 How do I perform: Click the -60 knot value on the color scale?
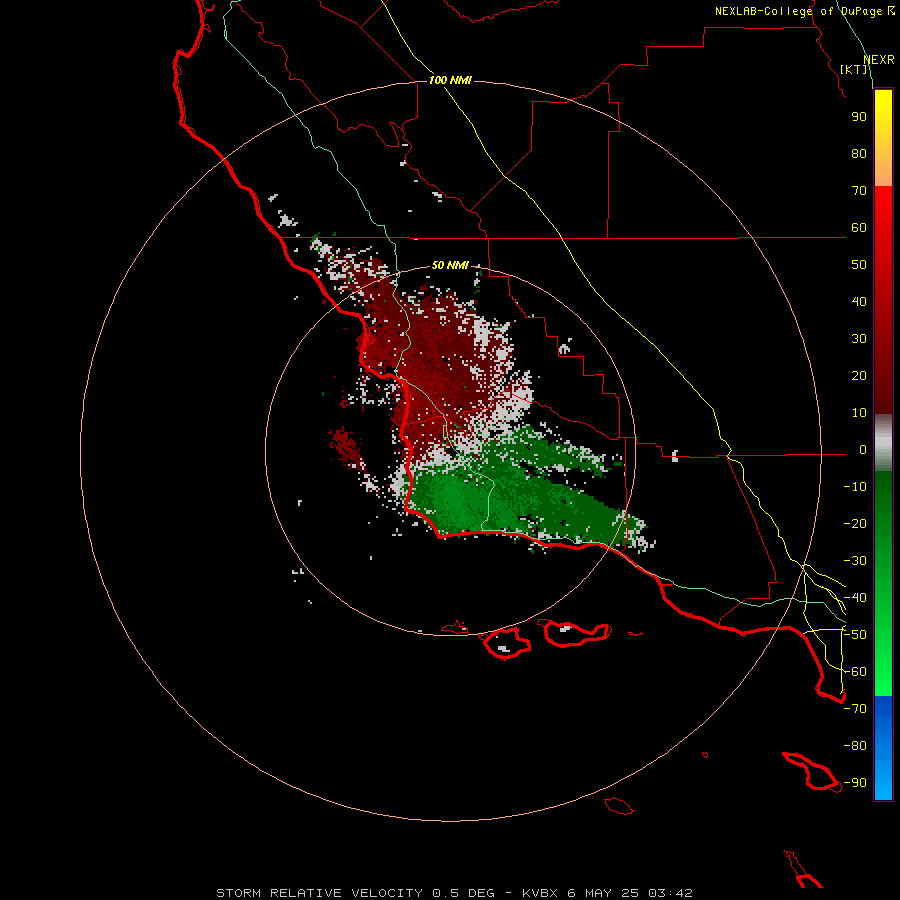[855, 672]
